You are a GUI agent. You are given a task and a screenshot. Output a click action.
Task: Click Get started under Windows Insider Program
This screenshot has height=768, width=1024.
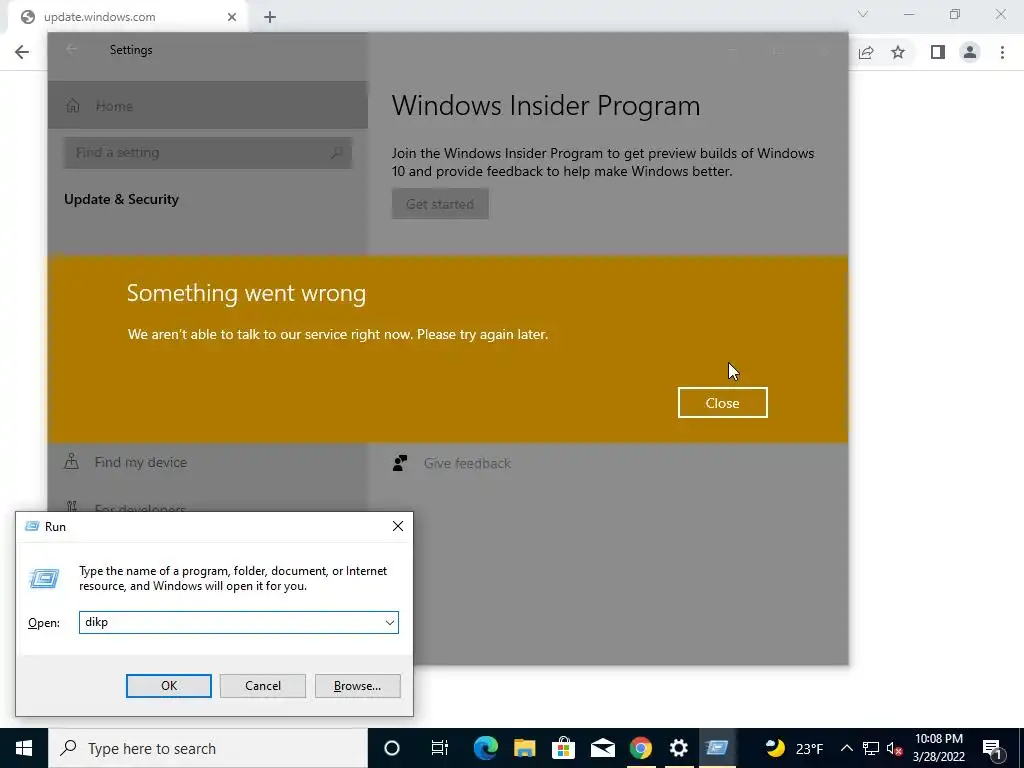click(440, 204)
